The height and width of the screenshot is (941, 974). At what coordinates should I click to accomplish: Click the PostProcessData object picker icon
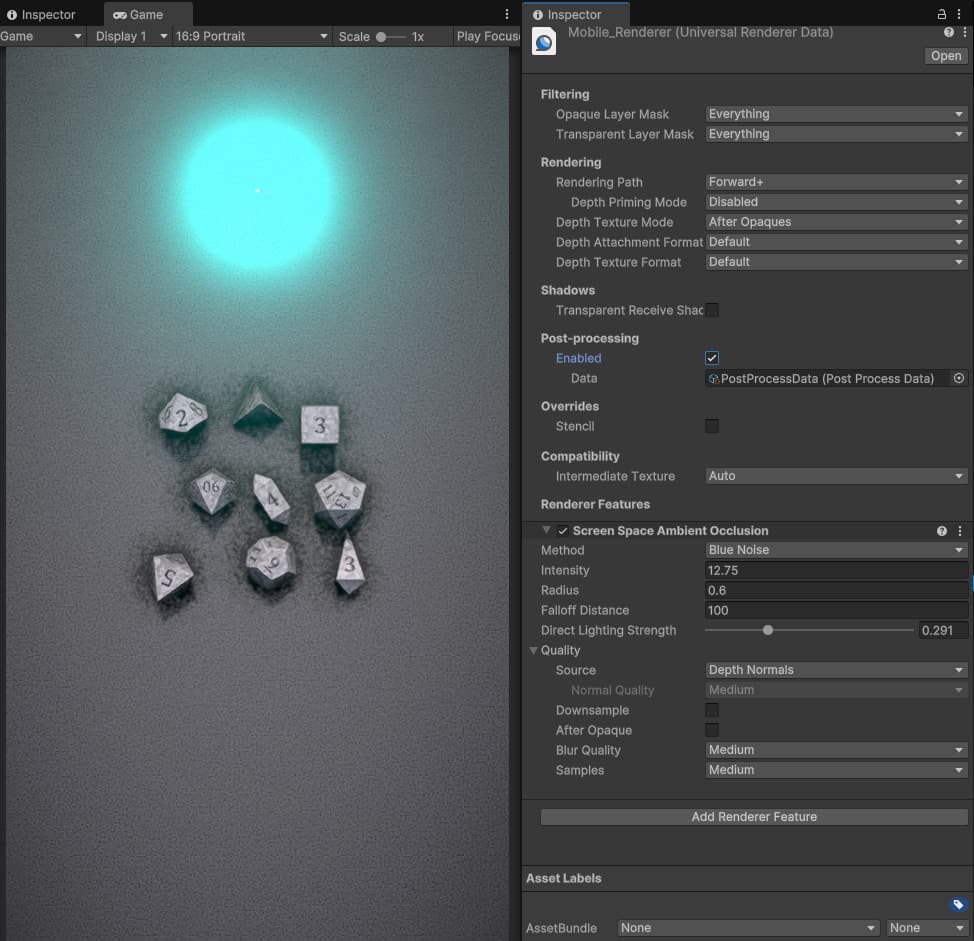point(958,378)
